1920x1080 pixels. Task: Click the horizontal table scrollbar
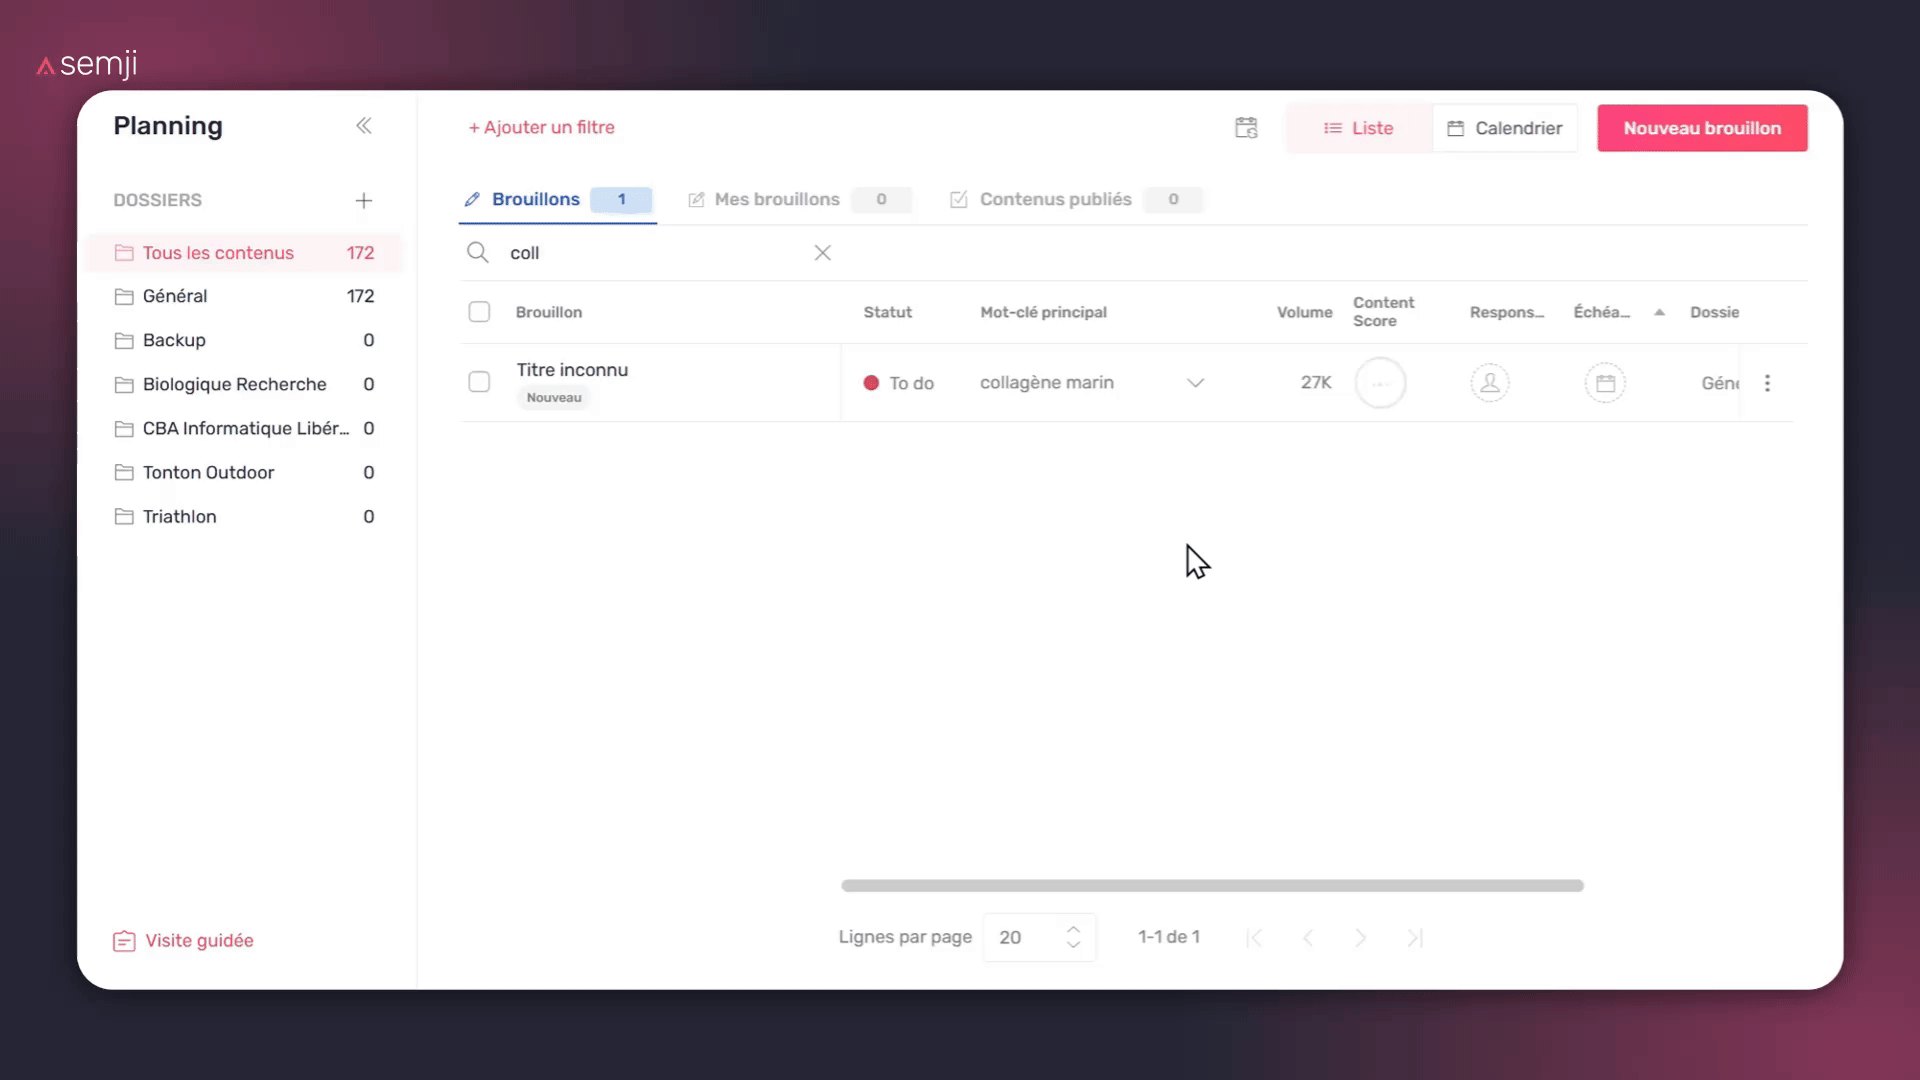pos(1212,886)
